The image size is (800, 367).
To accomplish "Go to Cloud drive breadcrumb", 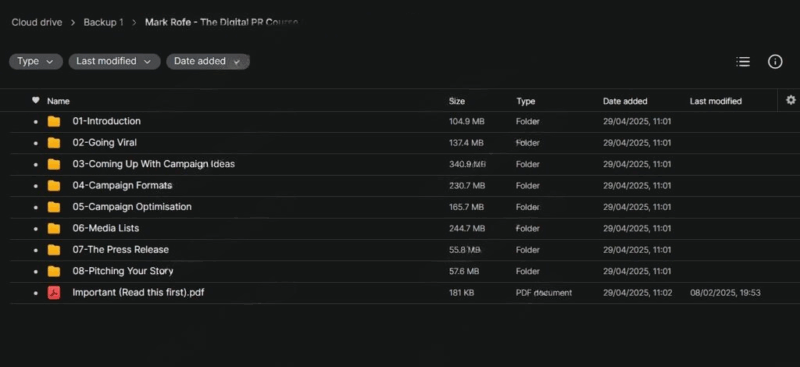I will pyautogui.click(x=37, y=22).
